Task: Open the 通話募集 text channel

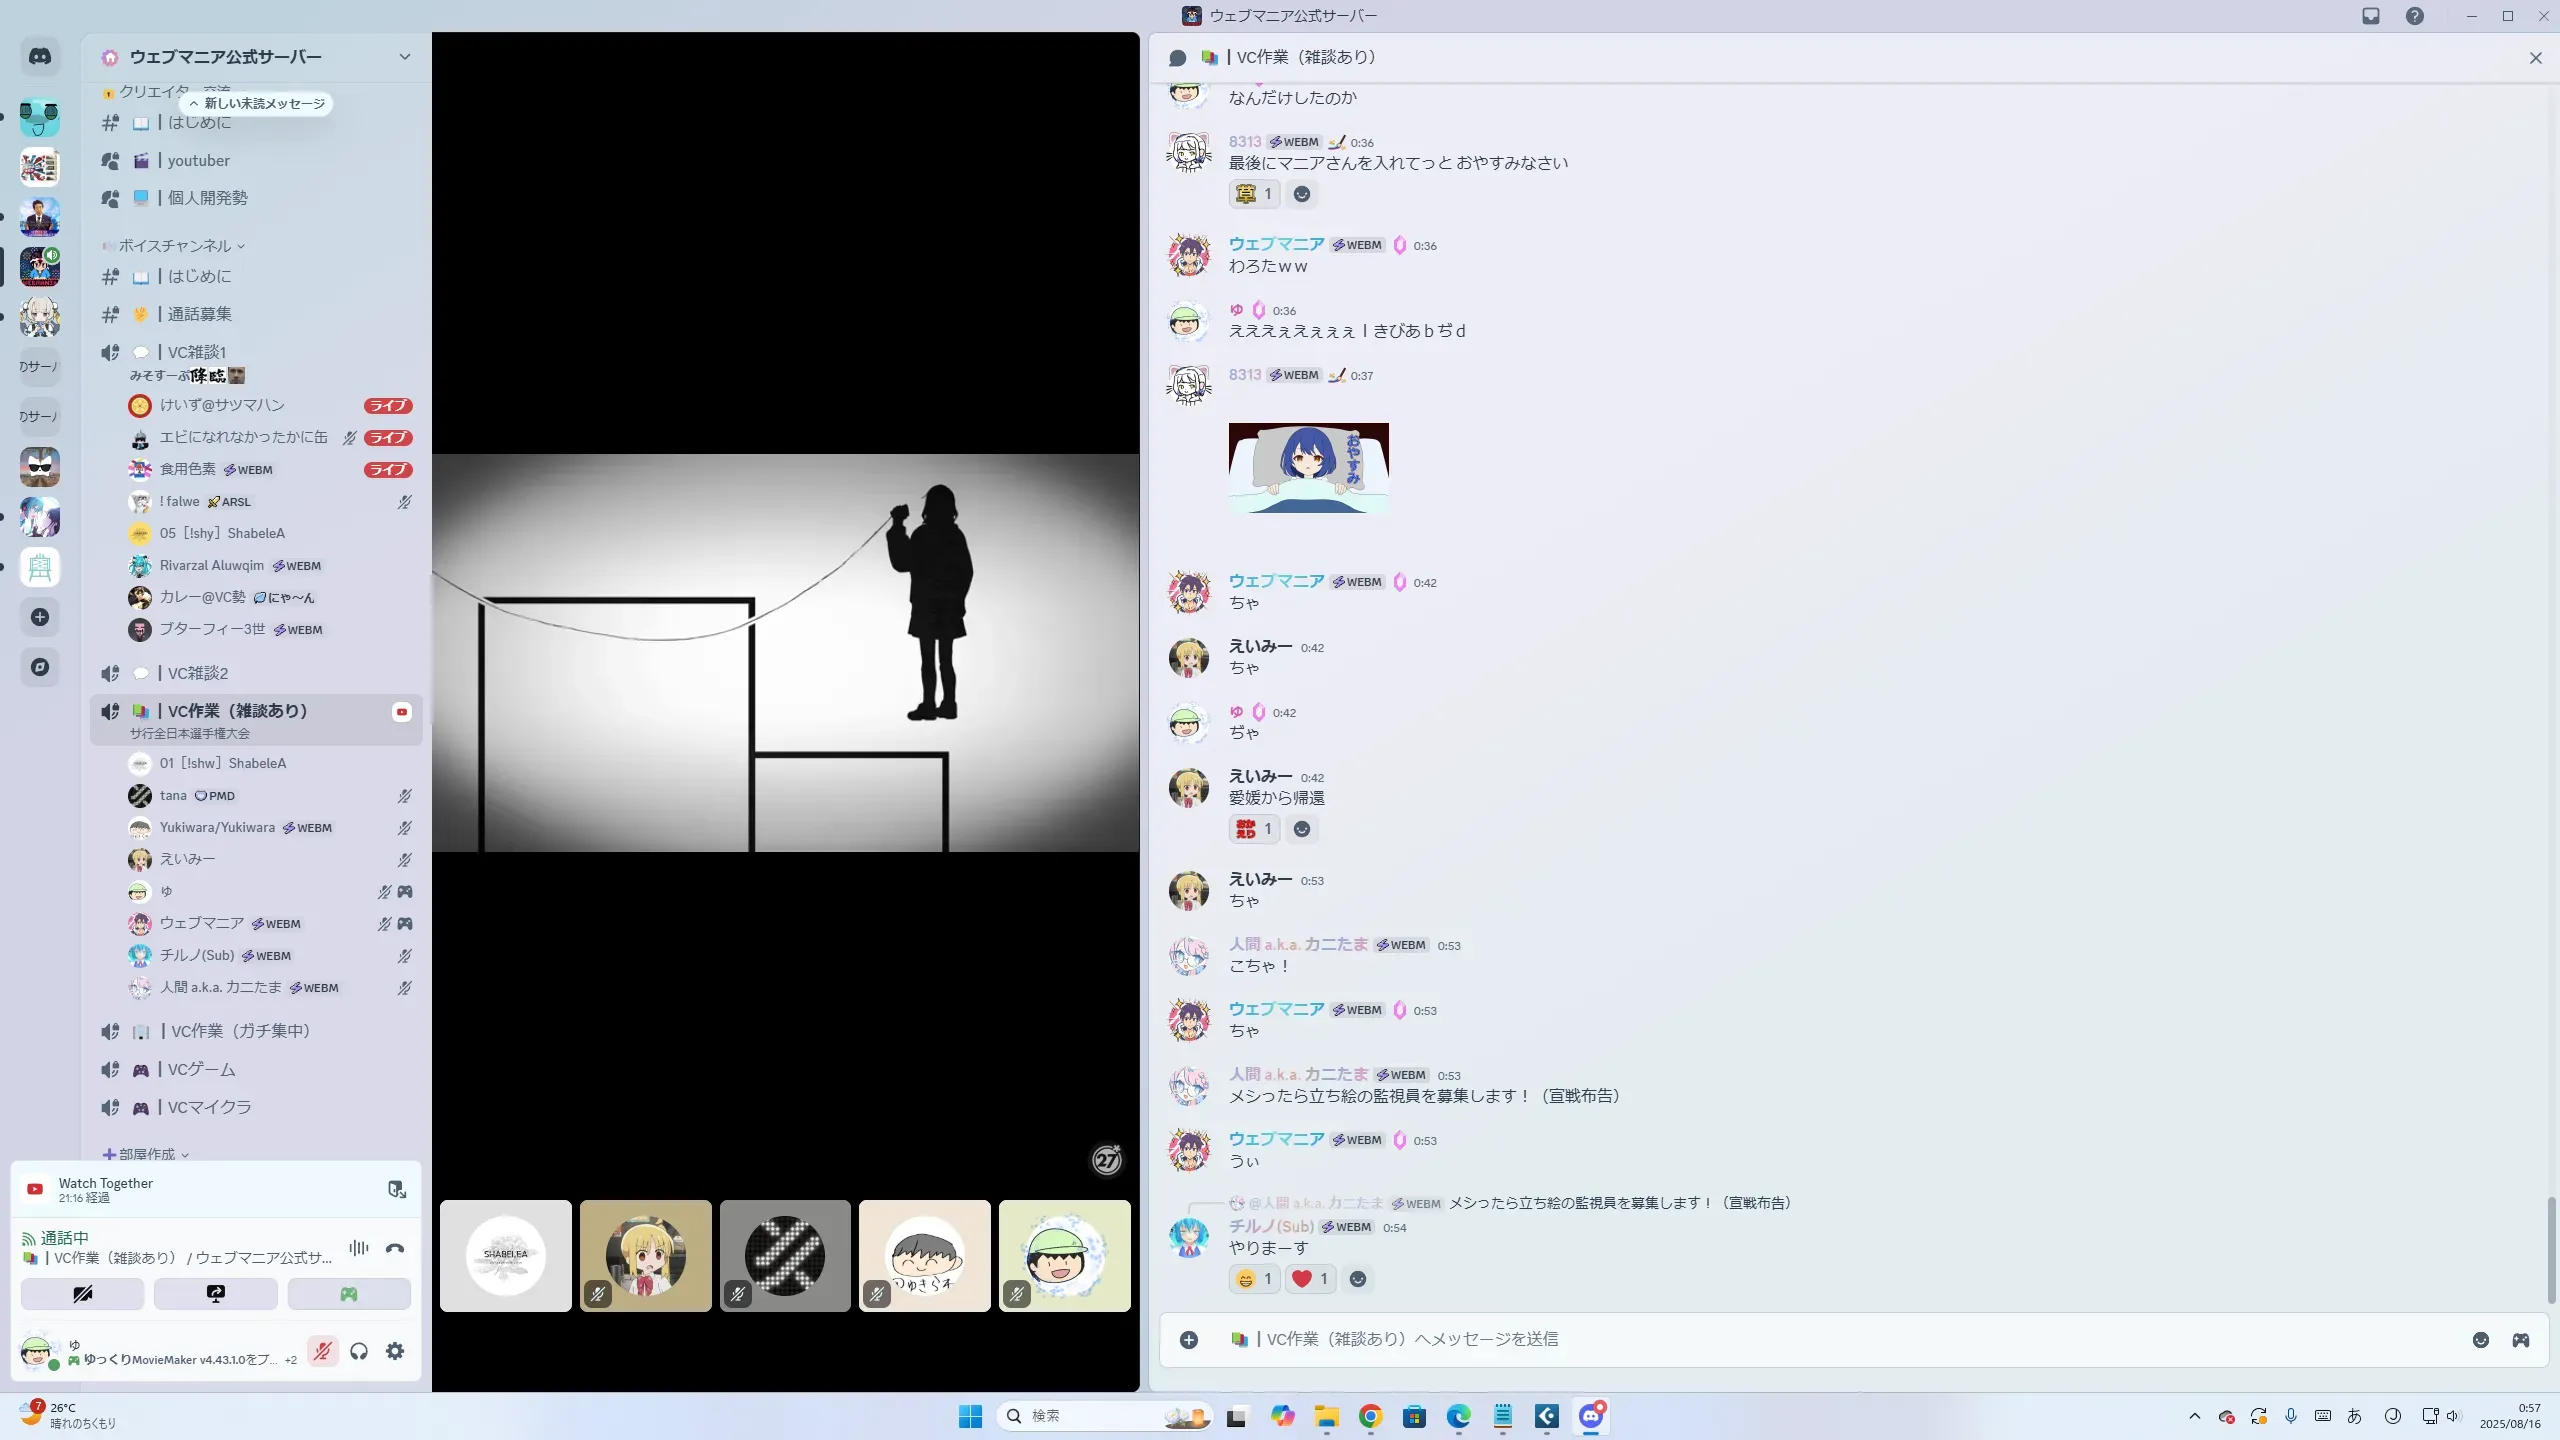Action: click(199, 314)
